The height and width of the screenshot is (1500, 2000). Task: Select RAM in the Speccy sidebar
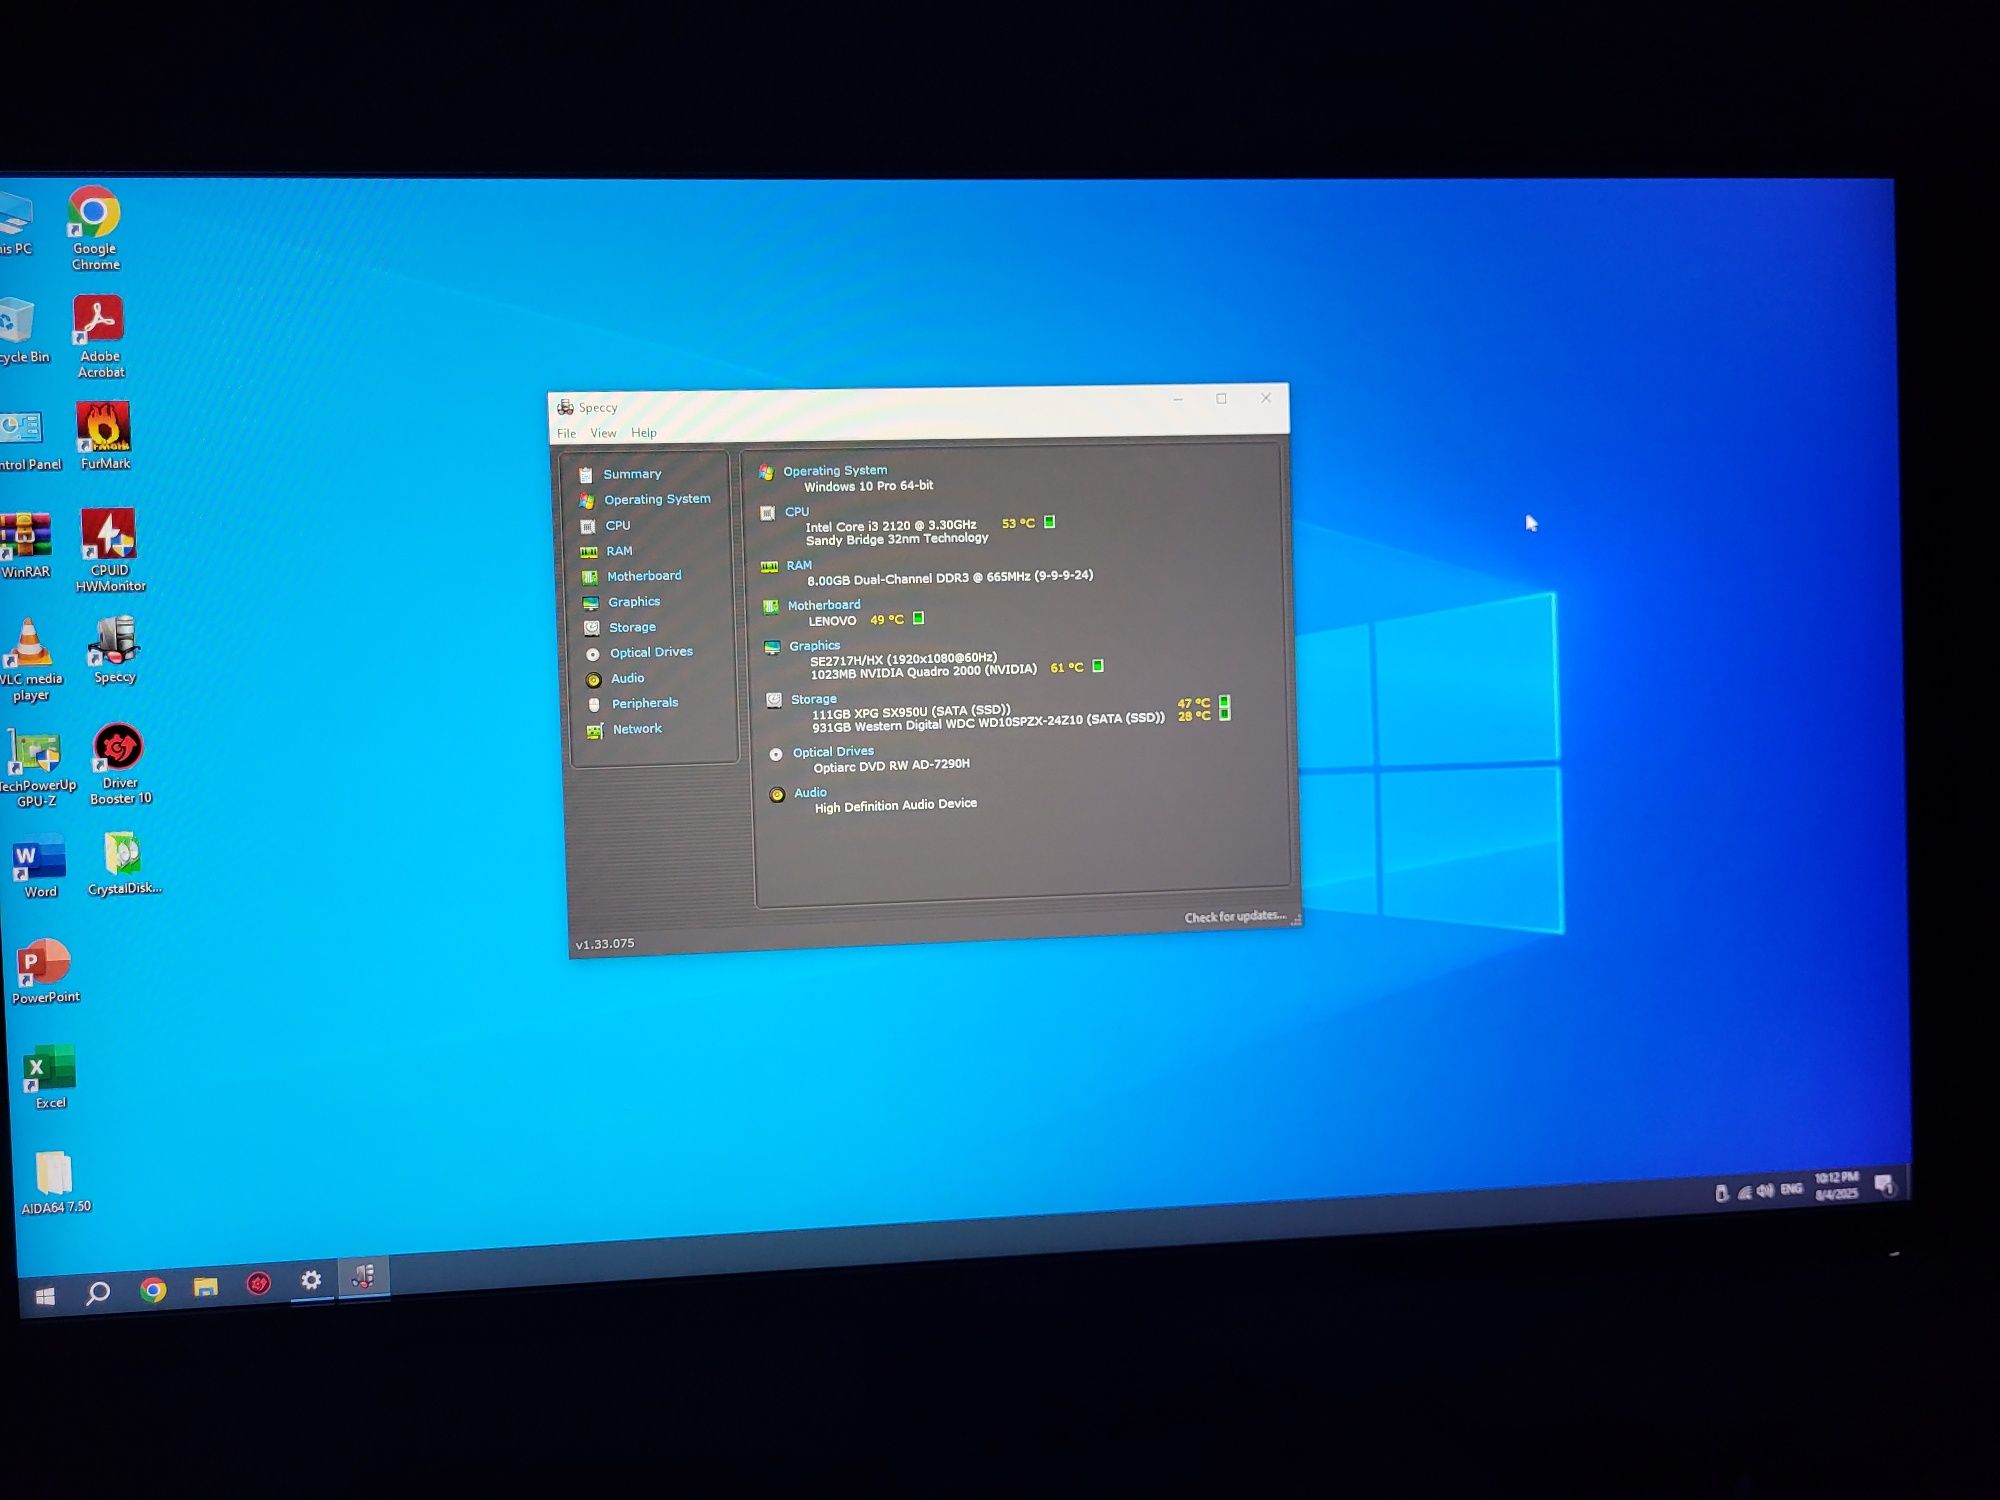[x=619, y=551]
